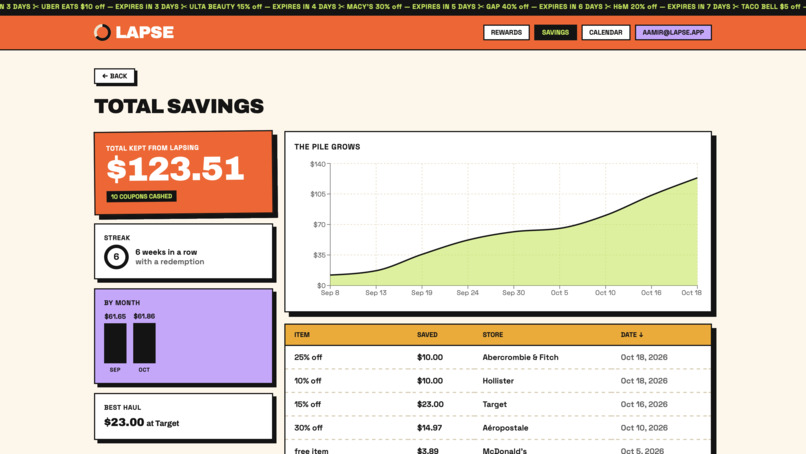Go back with the Back button

(x=115, y=76)
